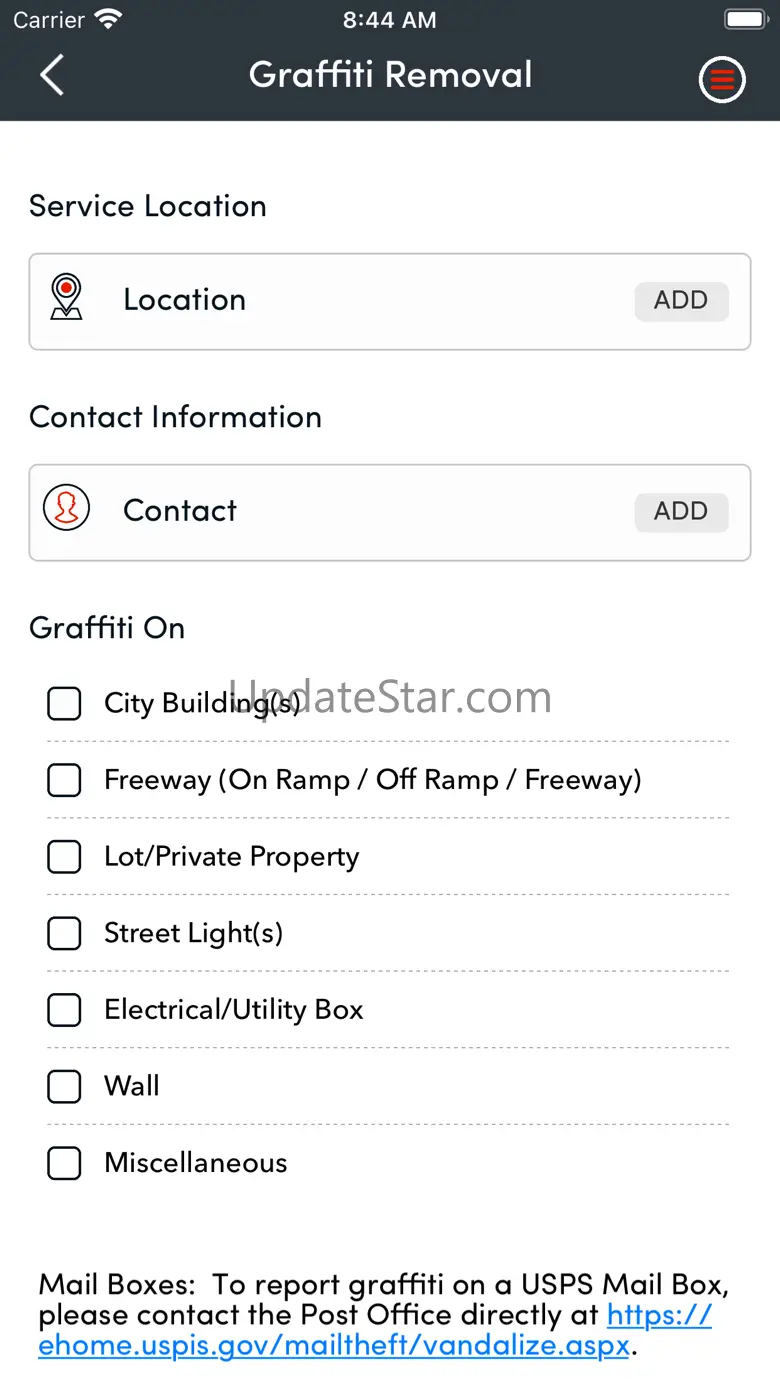This screenshot has height=1387, width=780.
Task: Tap the Contact row field
Action: [390, 512]
